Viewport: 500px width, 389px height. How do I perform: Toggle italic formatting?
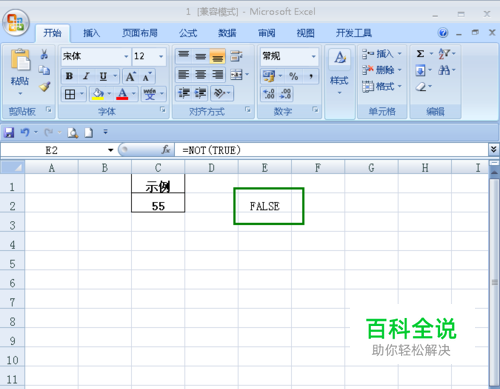point(86,76)
